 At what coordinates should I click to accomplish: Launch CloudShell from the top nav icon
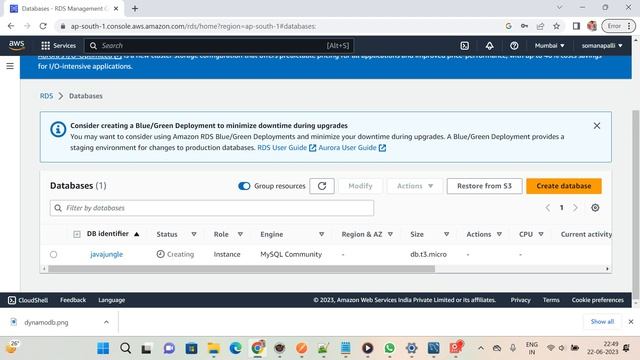tap(464, 46)
